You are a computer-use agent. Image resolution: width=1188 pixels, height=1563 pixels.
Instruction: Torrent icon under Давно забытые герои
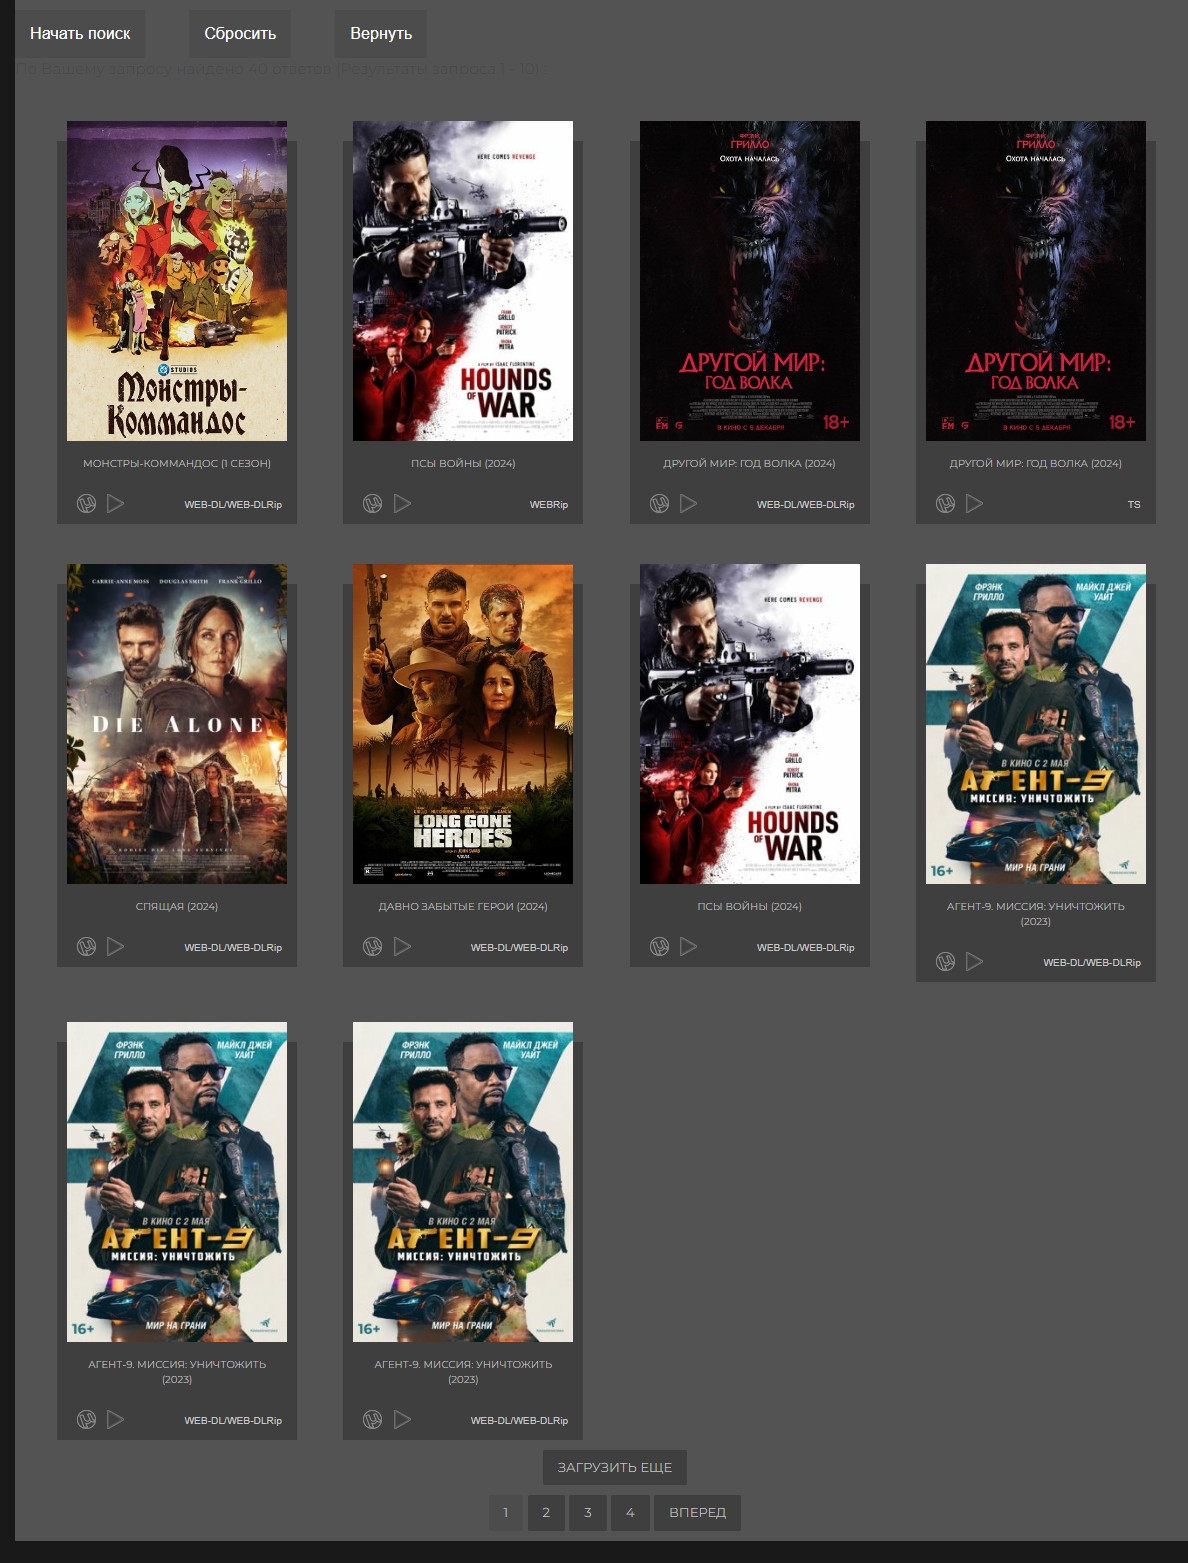pos(373,947)
